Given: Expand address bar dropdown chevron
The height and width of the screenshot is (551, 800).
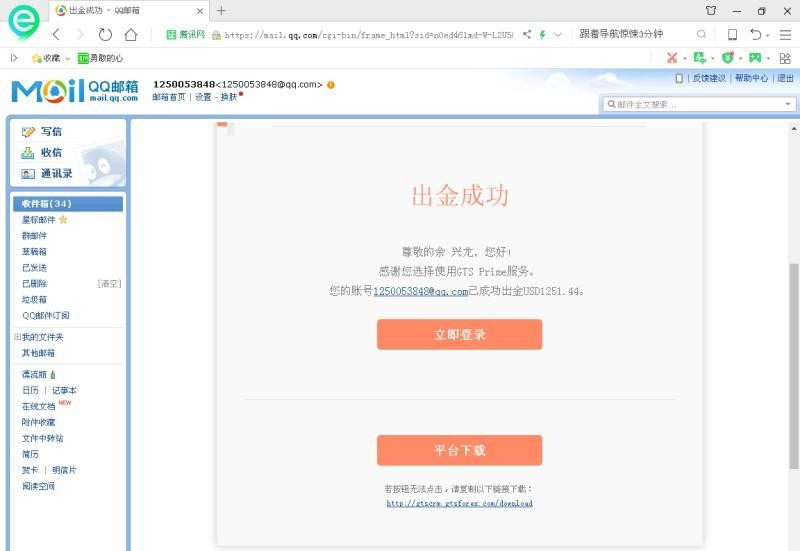Looking at the screenshot, I should tap(557, 34).
